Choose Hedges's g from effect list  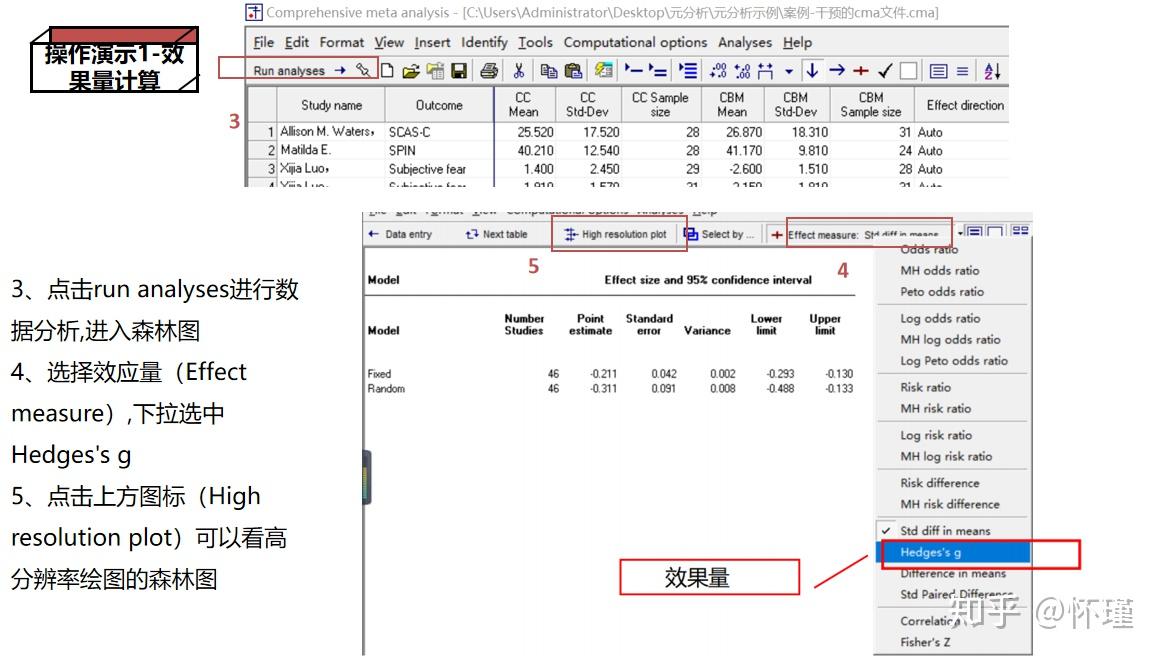[x=953, y=552]
